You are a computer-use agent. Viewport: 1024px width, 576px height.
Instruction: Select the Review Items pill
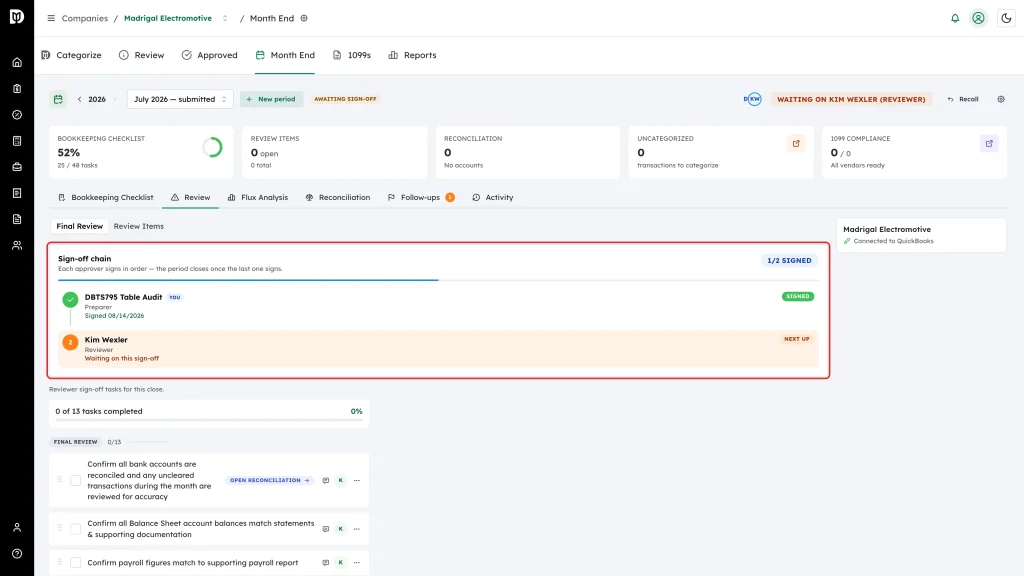pyautogui.click(x=138, y=227)
